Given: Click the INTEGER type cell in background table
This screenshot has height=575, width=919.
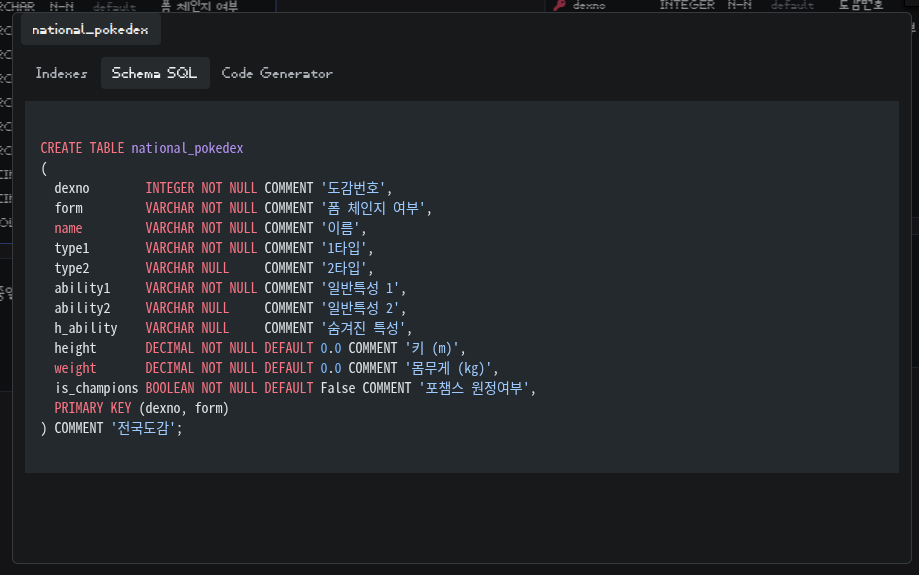Looking at the screenshot, I should (687, 5).
